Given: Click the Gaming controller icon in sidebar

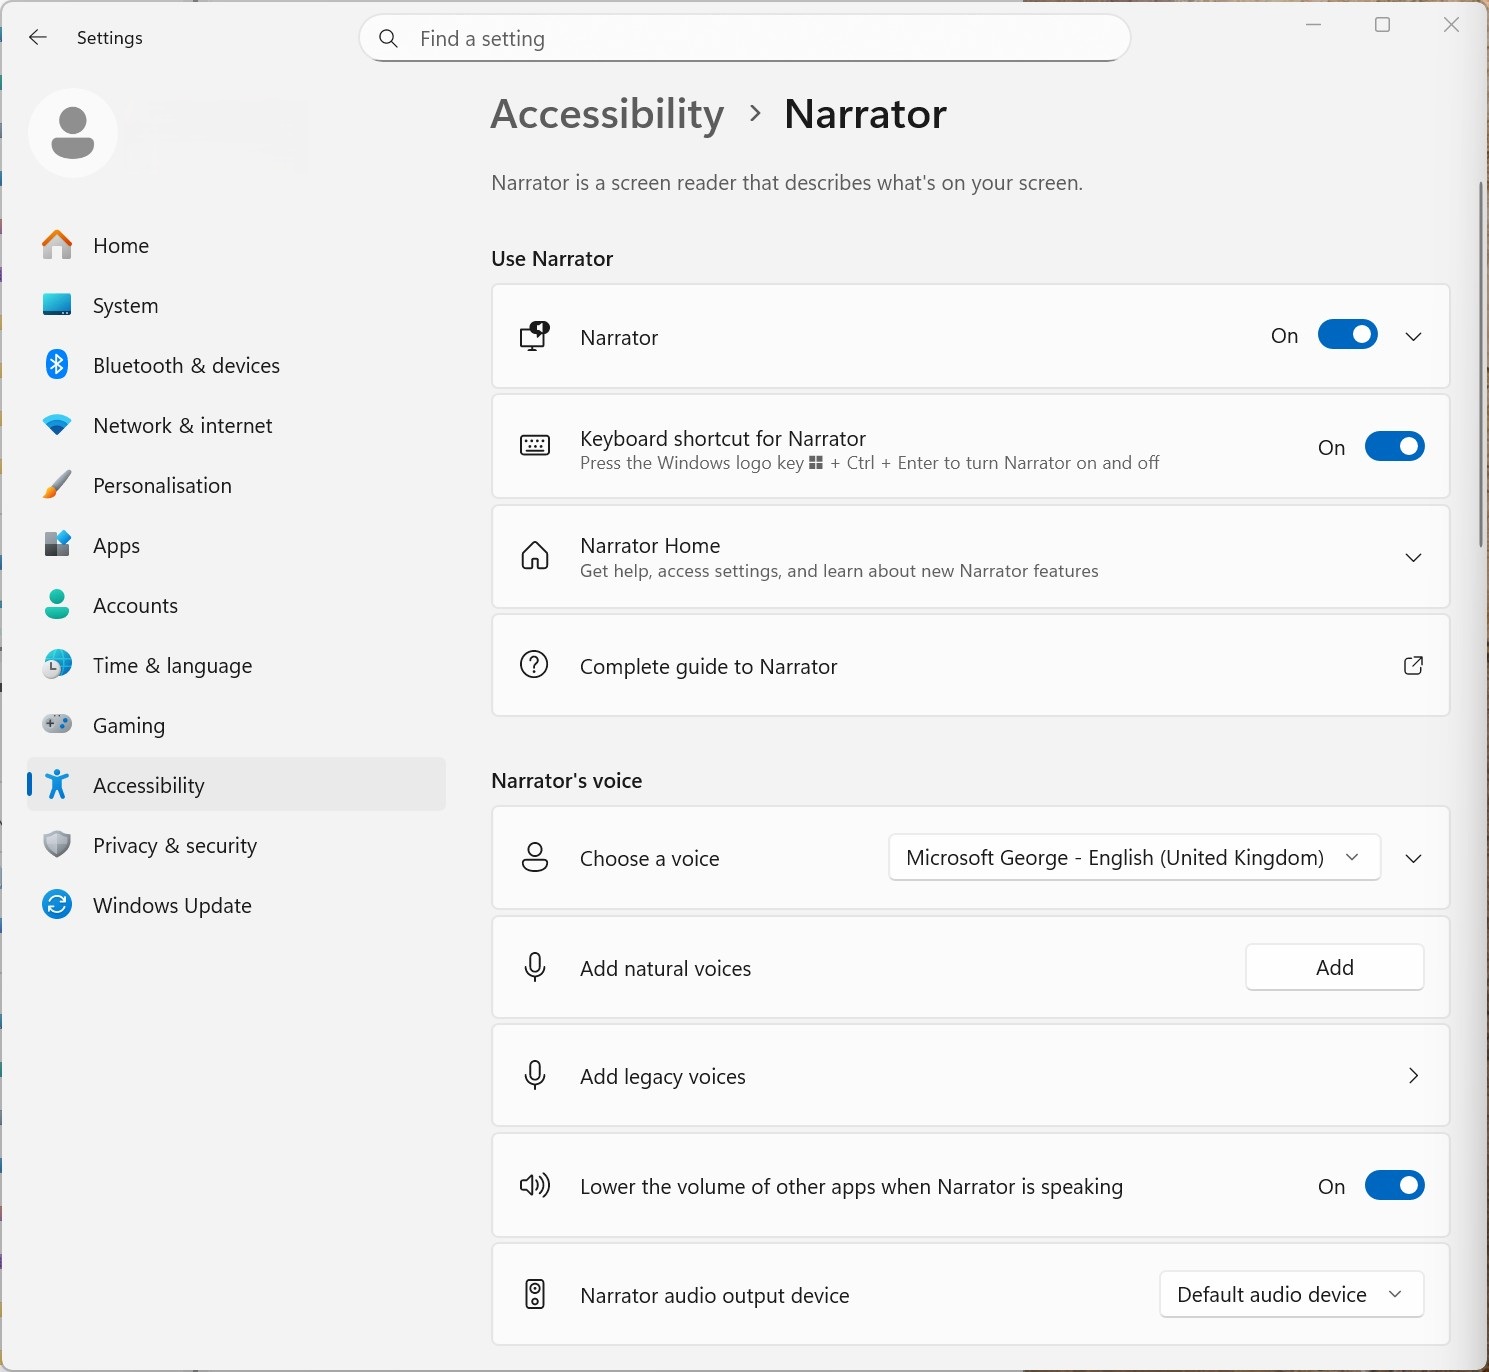Looking at the screenshot, I should click(x=57, y=724).
